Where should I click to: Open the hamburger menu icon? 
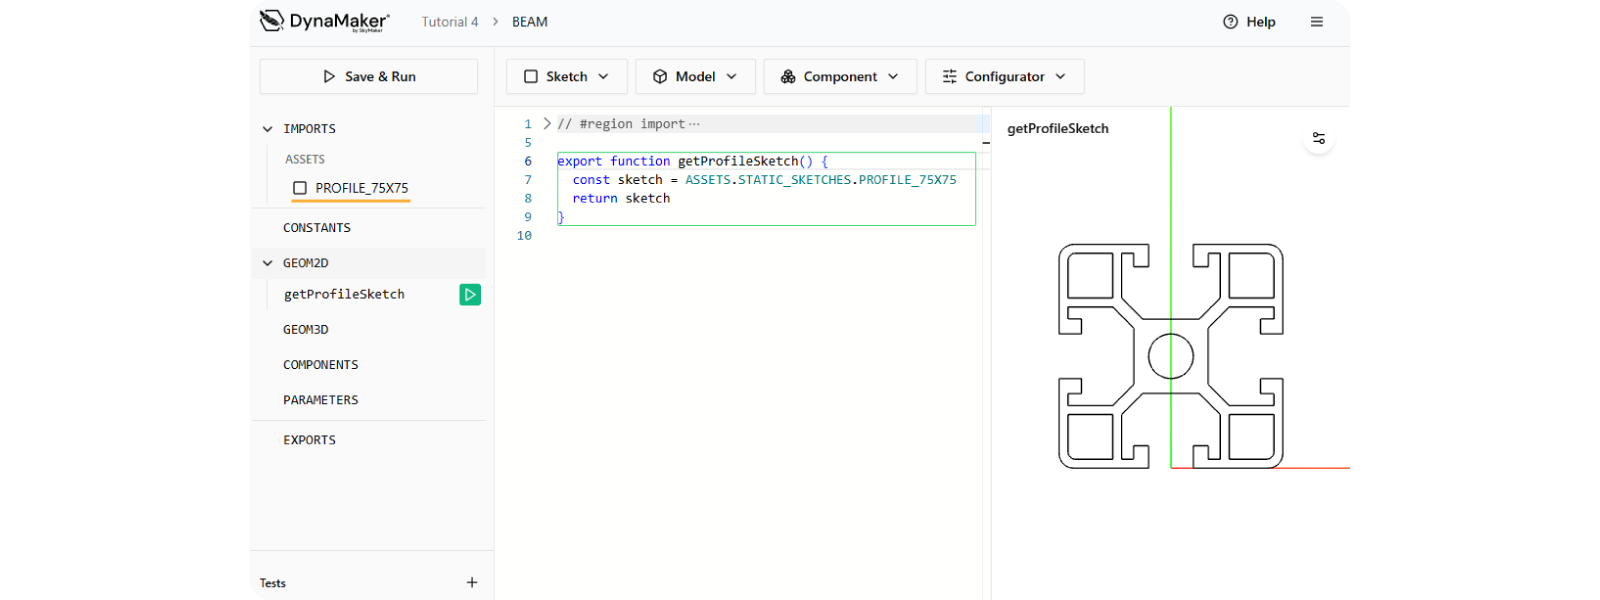[x=1316, y=22]
